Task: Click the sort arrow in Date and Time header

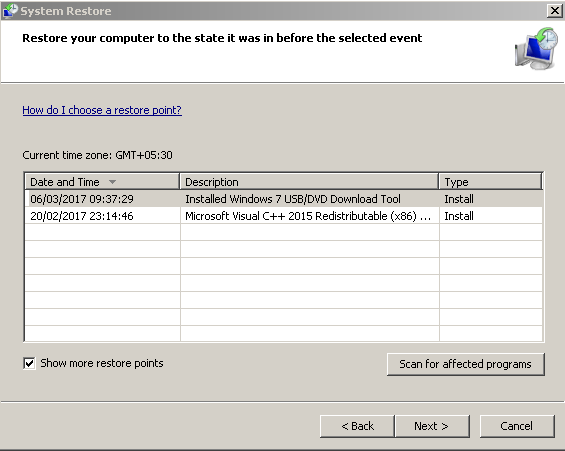Action: click(x=112, y=182)
